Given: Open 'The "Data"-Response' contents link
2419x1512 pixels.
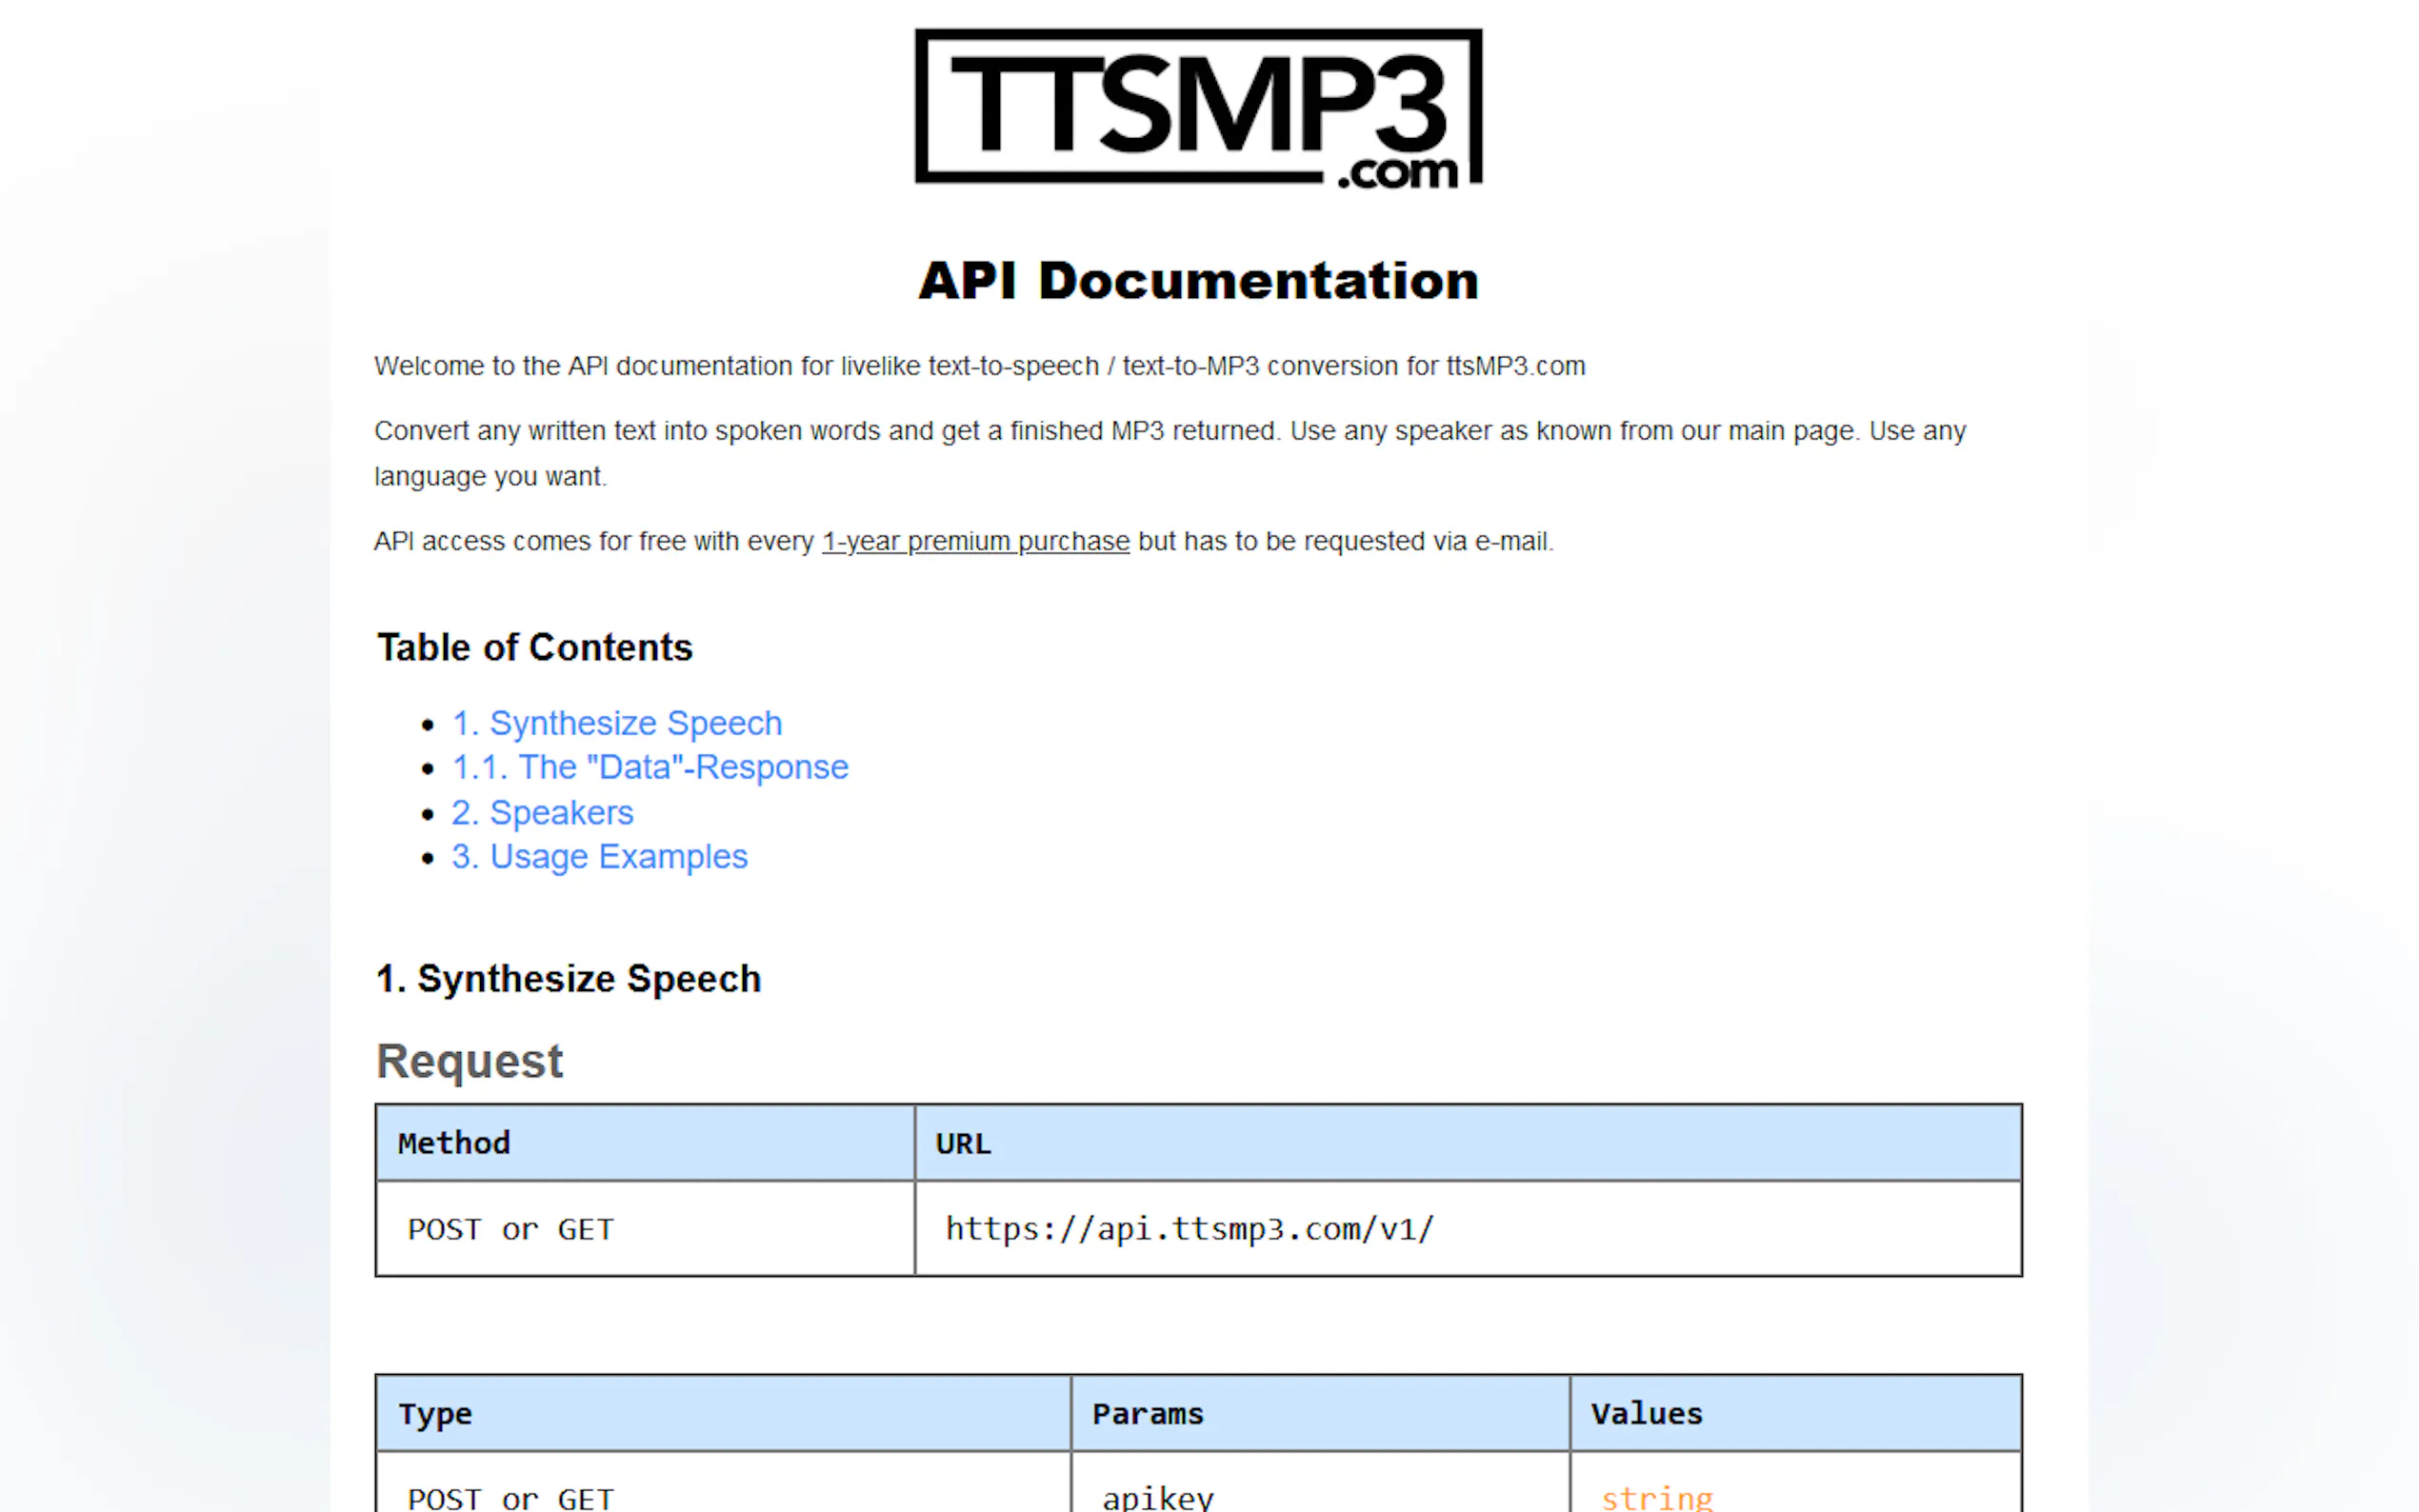Looking at the screenshot, I should 650,767.
